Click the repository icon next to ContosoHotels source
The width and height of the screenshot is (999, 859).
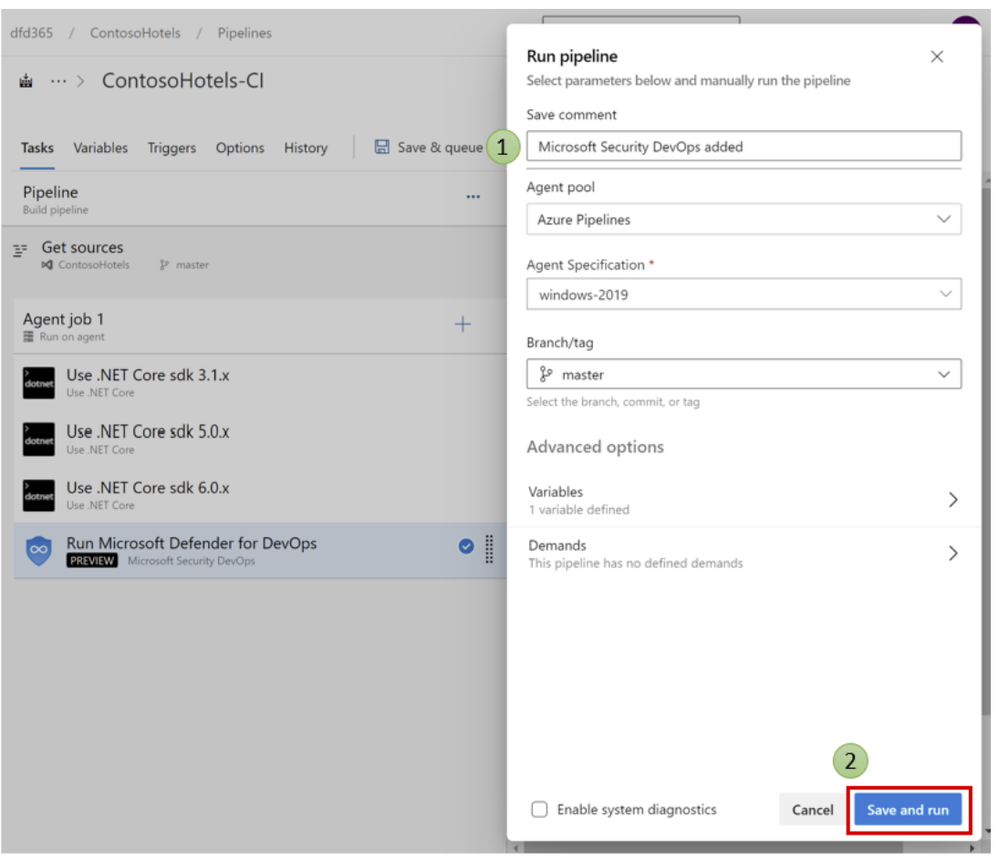click(x=47, y=265)
